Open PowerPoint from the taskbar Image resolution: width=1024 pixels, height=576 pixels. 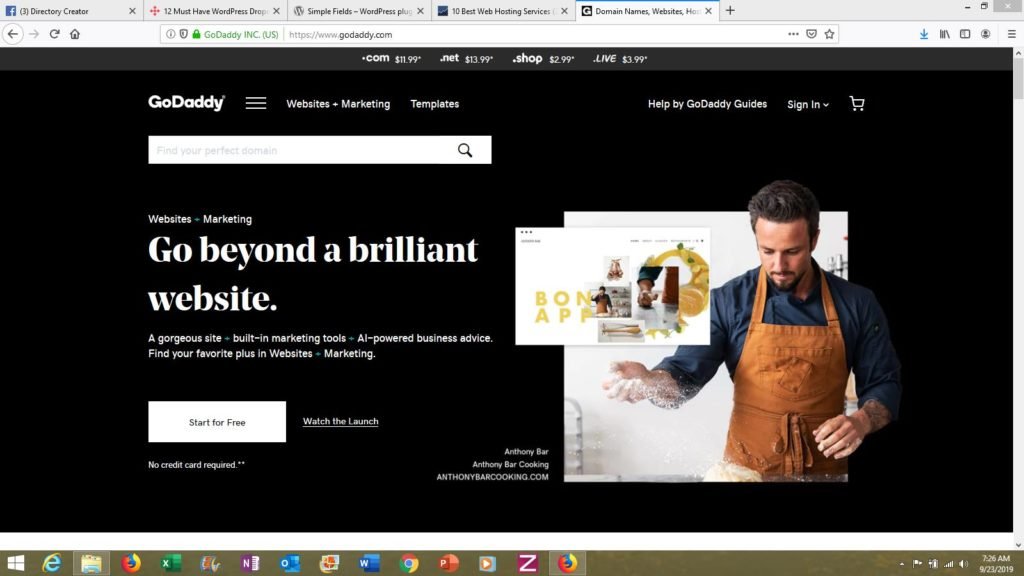tap(449, 563)
